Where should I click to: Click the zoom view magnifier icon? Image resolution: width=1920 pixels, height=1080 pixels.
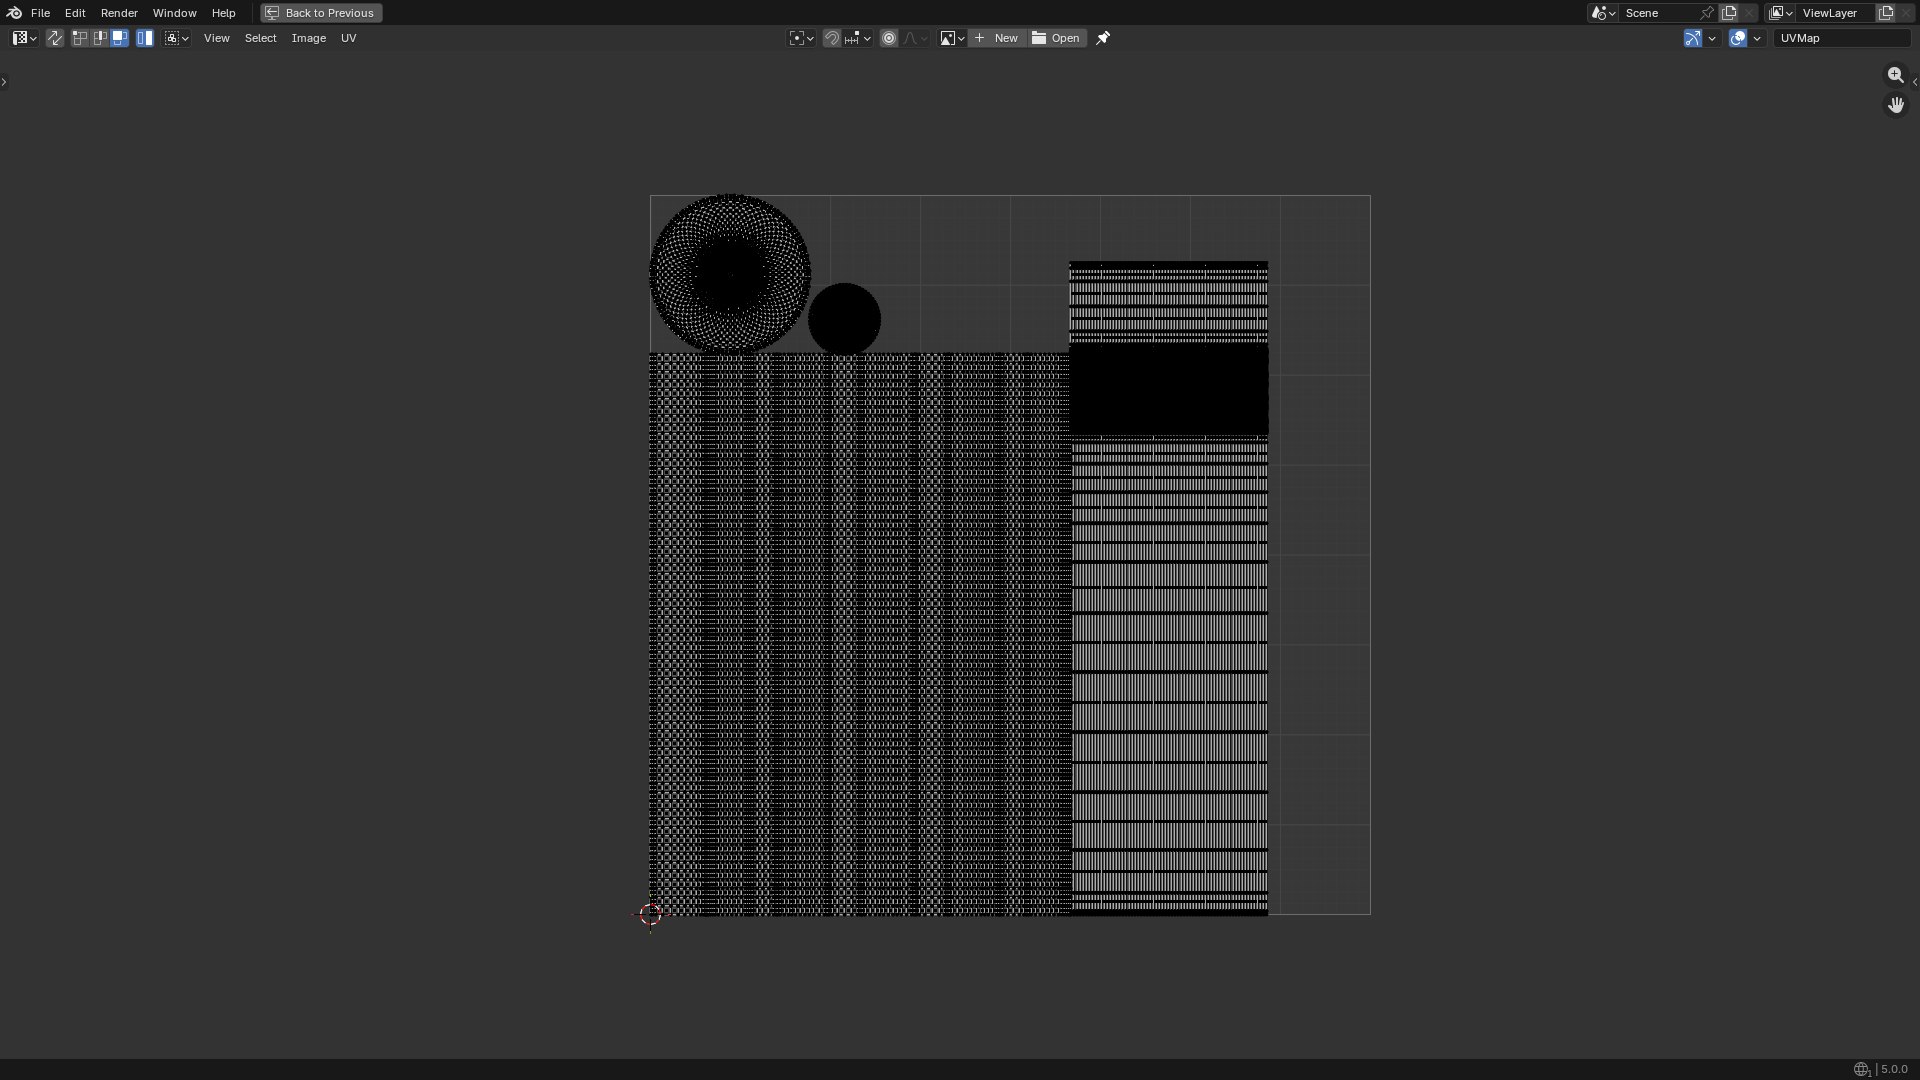1895,75
